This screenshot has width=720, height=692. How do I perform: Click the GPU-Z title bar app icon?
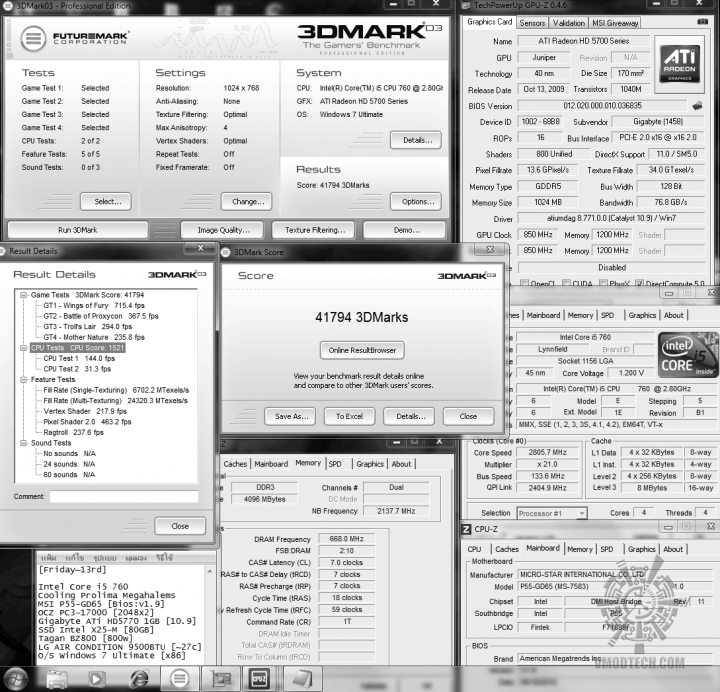466,6
